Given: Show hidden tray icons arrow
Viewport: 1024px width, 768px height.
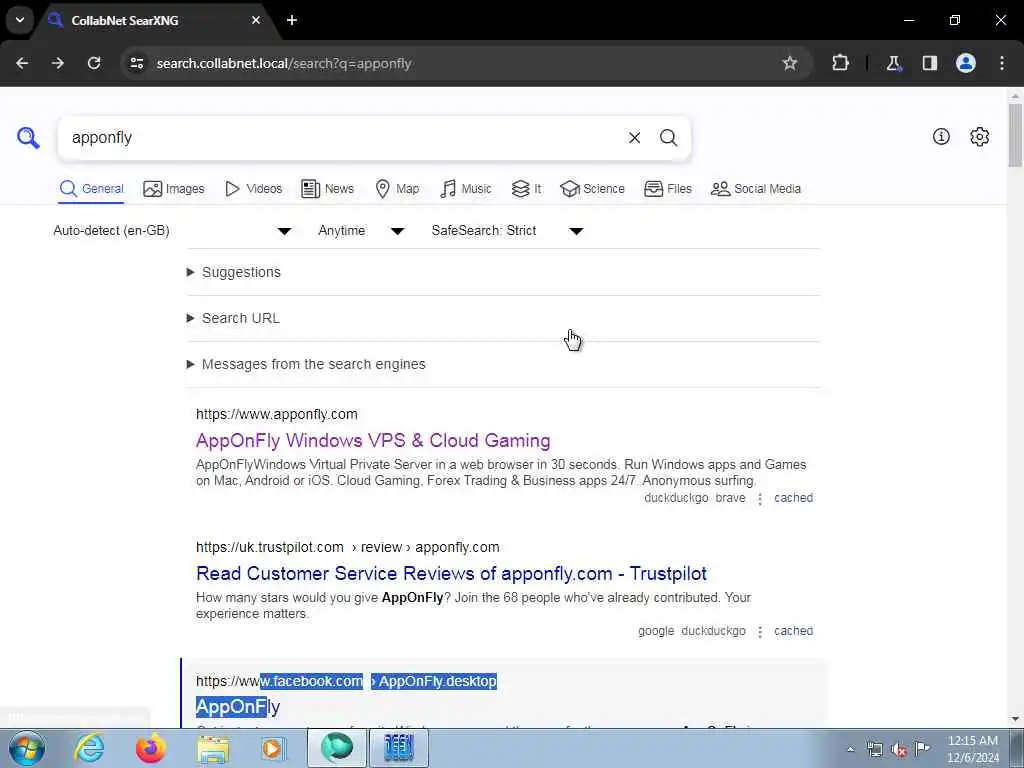Looking at the screenshot, I should 850,750.
